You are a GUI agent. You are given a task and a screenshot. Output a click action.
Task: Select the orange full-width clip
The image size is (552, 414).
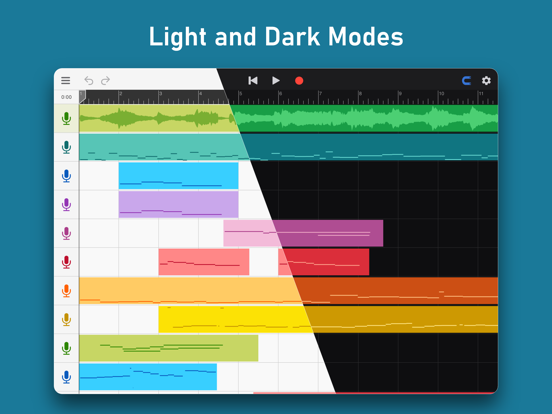coord(289,291)
